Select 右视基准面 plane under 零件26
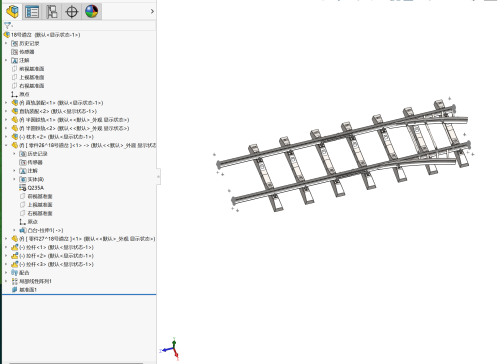 [x=23, y=213]
